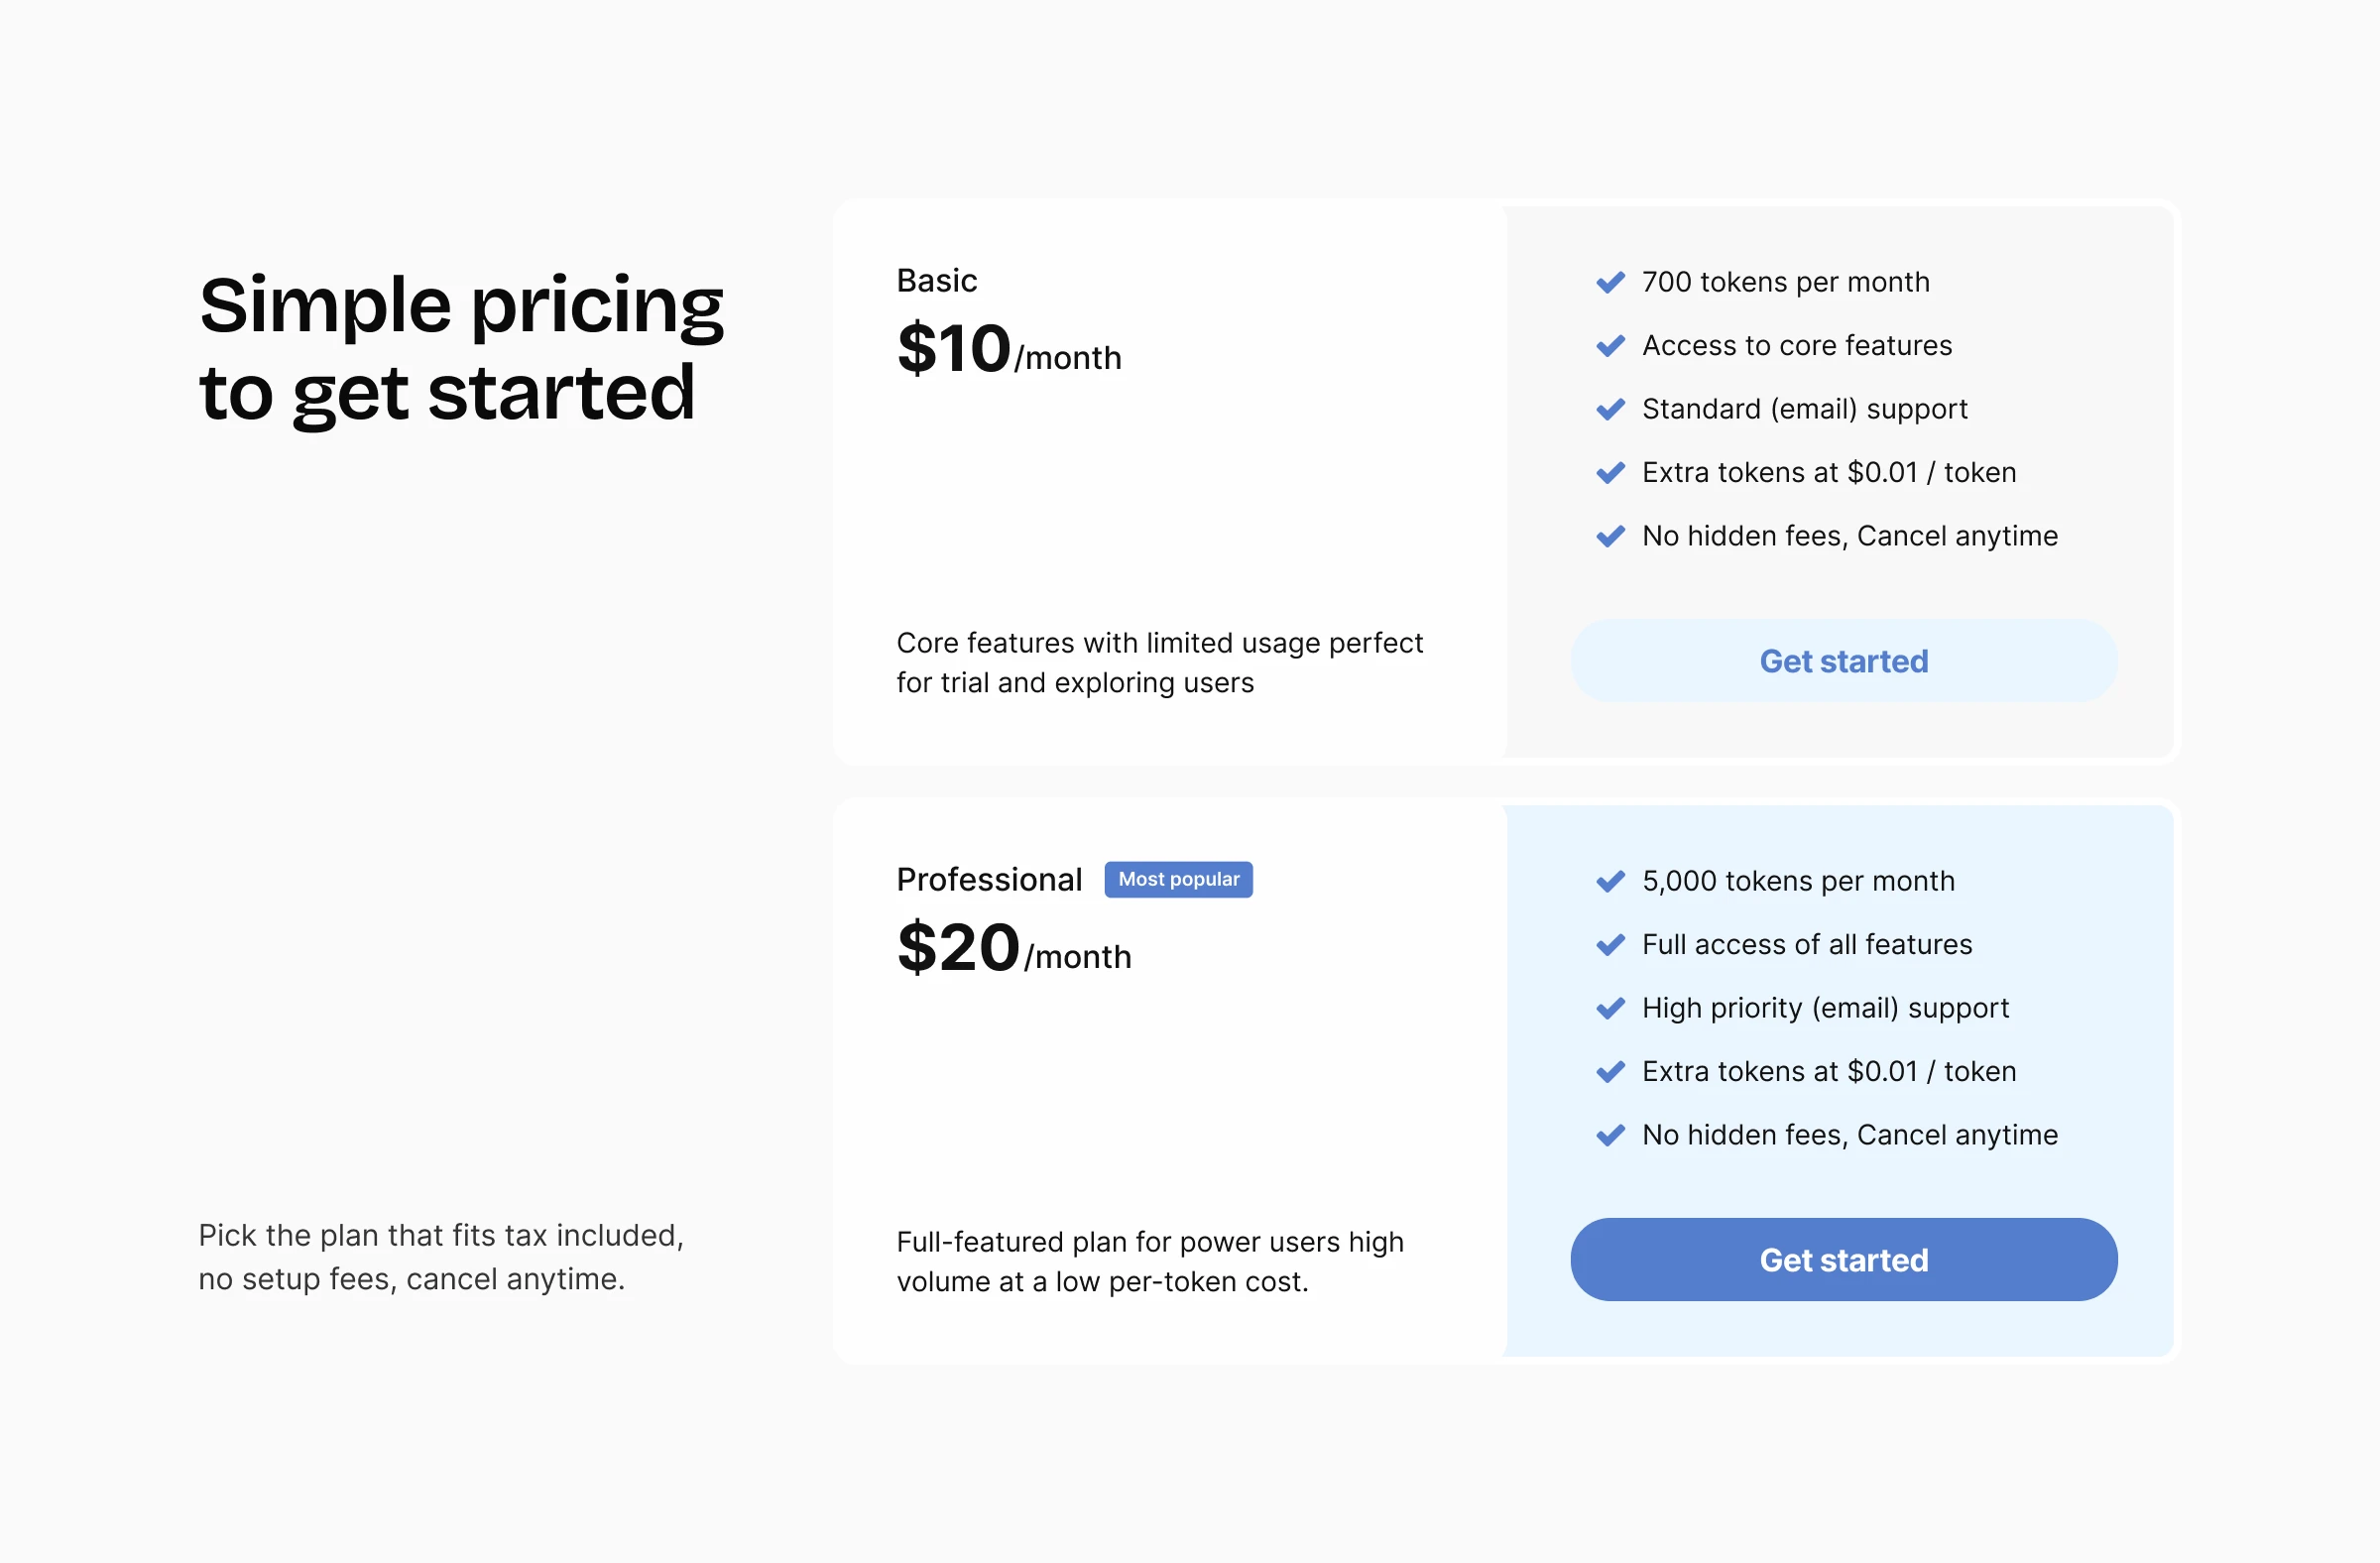Click the checkmark beside No hidden fees, Cancel anytime
Viewport: 2380px width, 1563px height.
[1610, 536]
